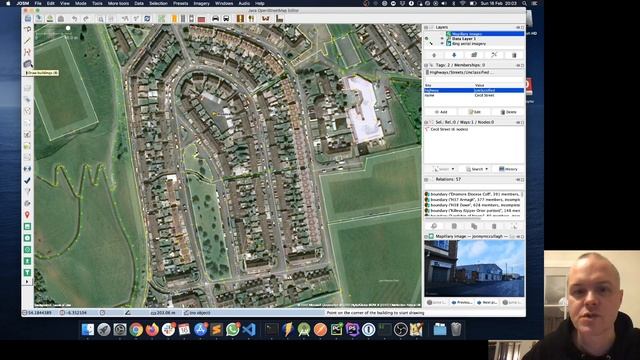Select the boundary Dromore Diocese relation row
Screen dimensions: 640x360
click(x=473, y=194)
